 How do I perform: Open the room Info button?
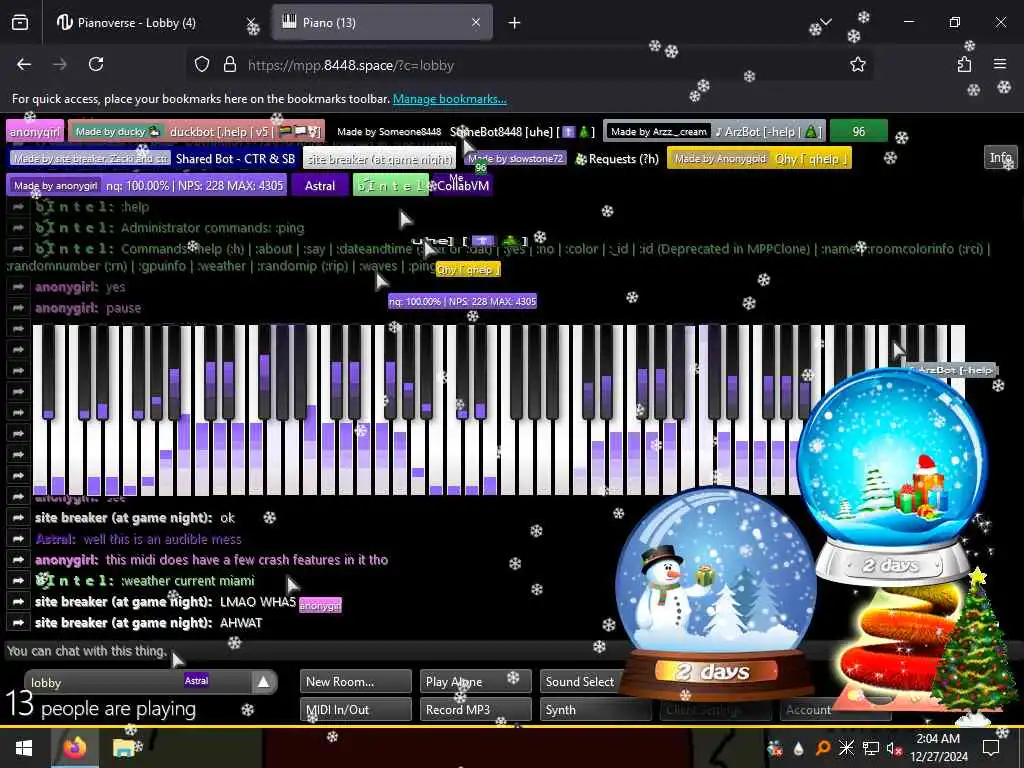pos(1000,157)
